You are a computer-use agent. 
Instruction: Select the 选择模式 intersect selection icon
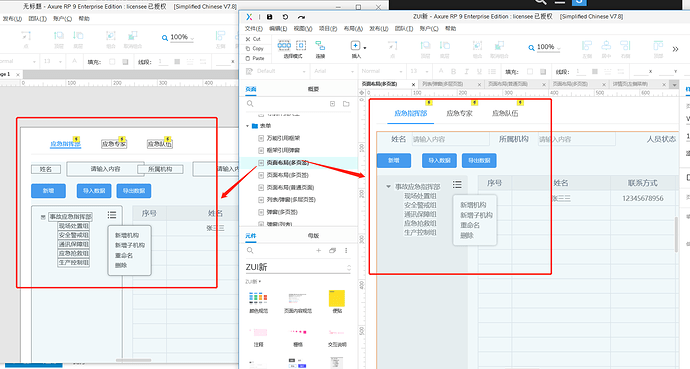284,45
